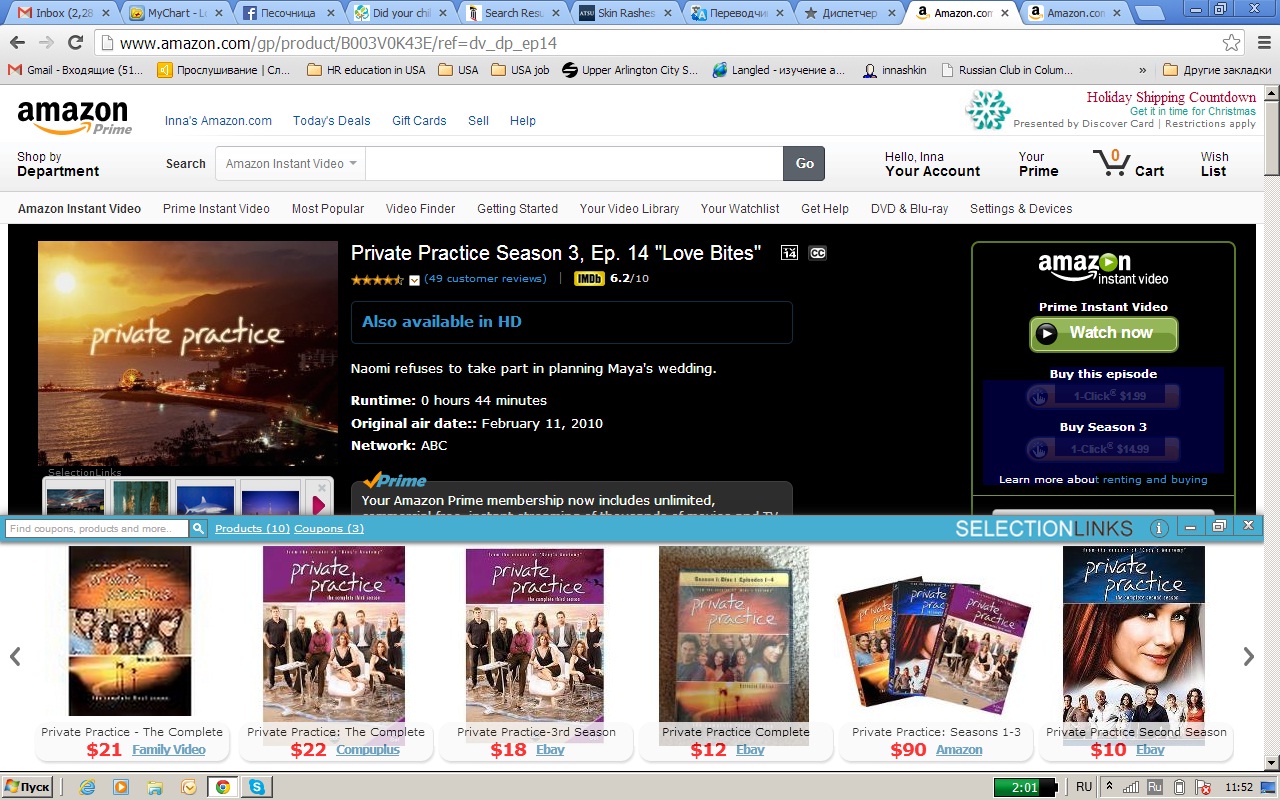Open Skype from the taskbar

257,787
